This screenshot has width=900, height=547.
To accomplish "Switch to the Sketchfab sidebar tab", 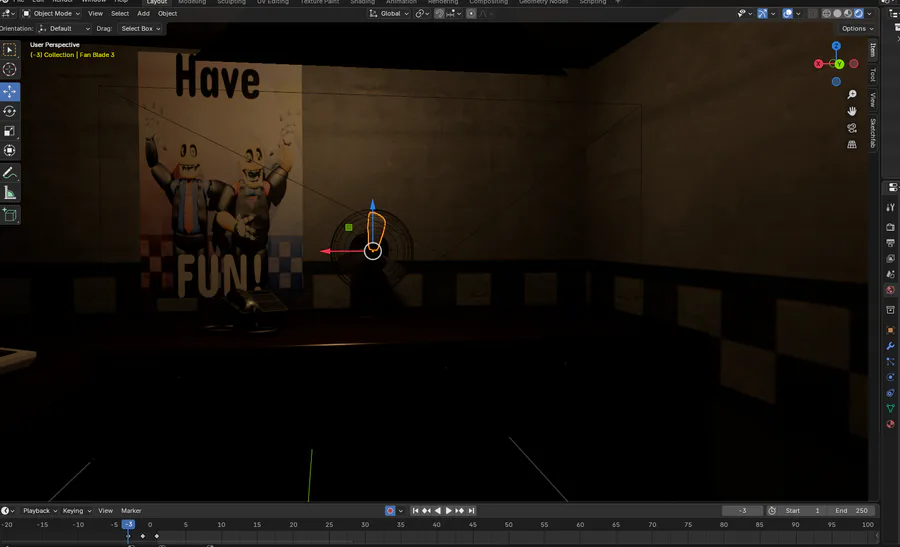I will pyautogui.click(x=872, y=133).
